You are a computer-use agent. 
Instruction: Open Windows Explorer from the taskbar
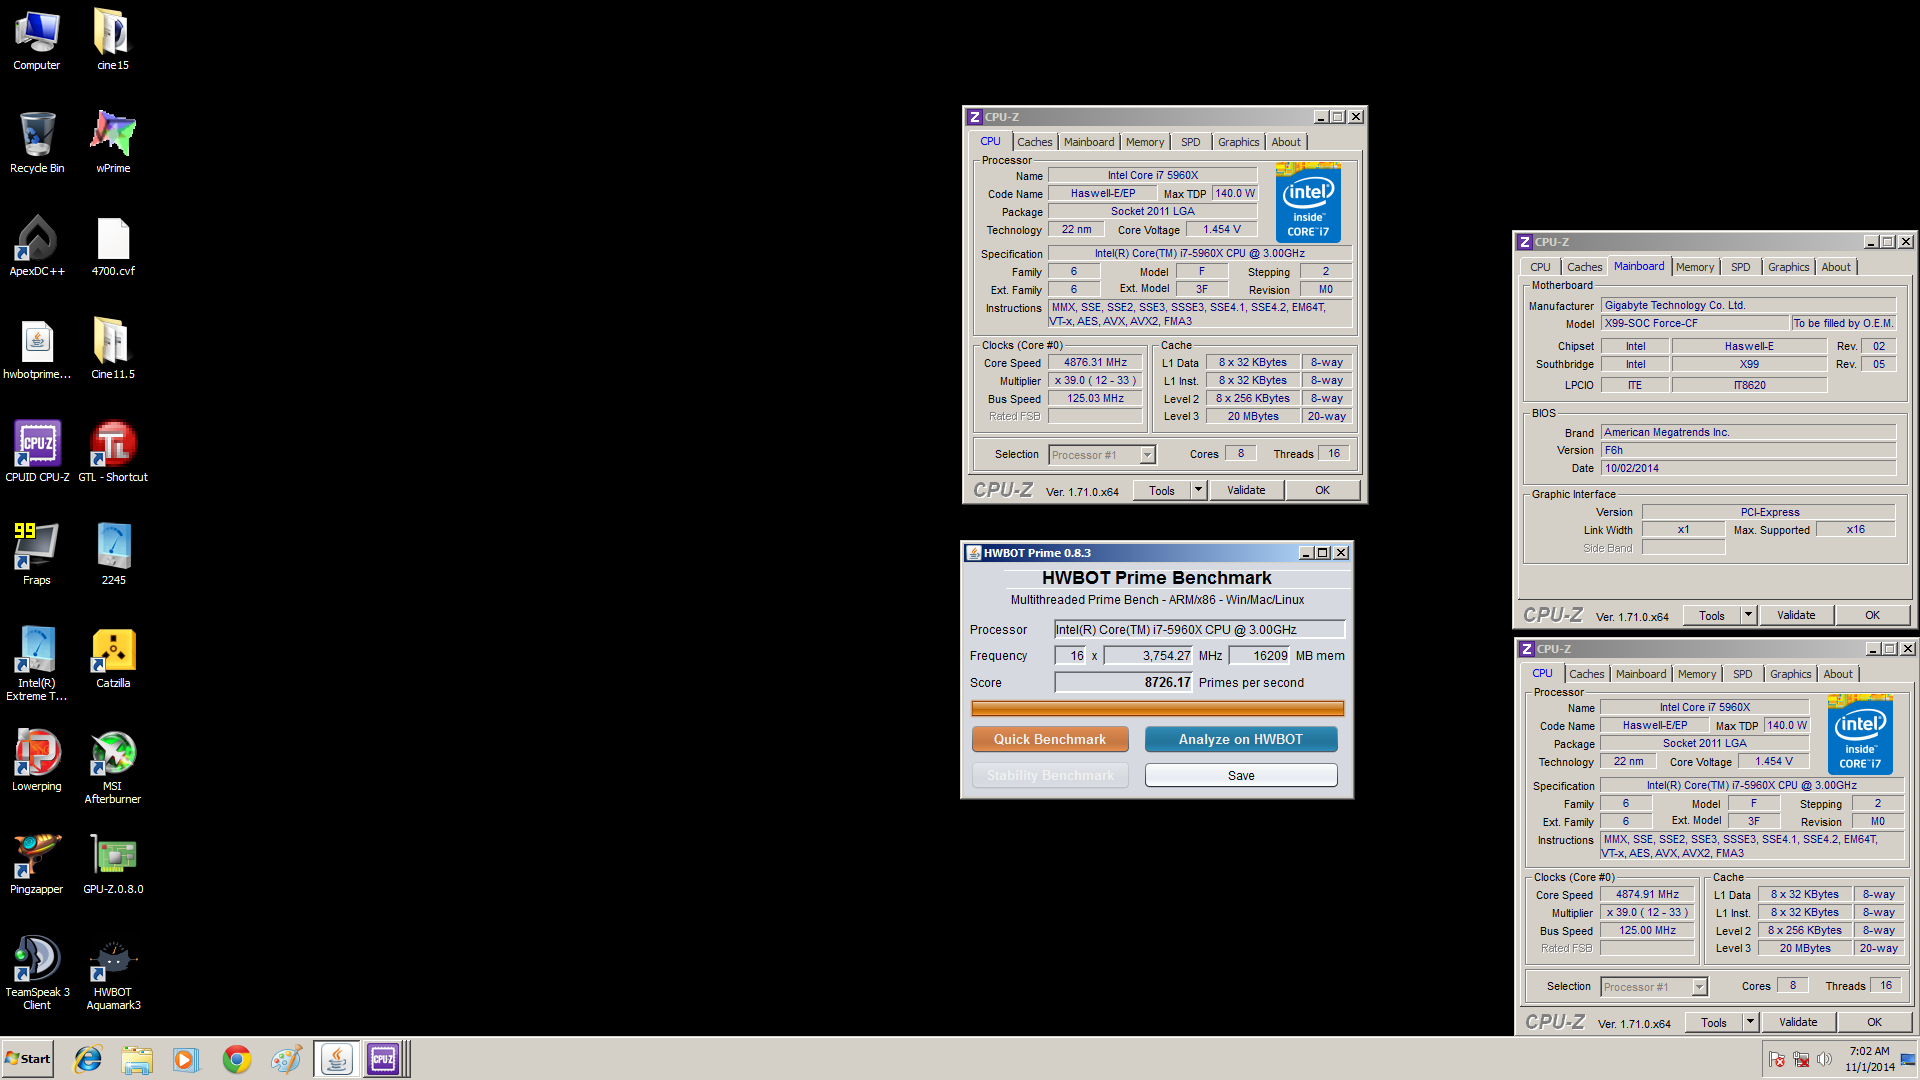tap(137, 1059)
